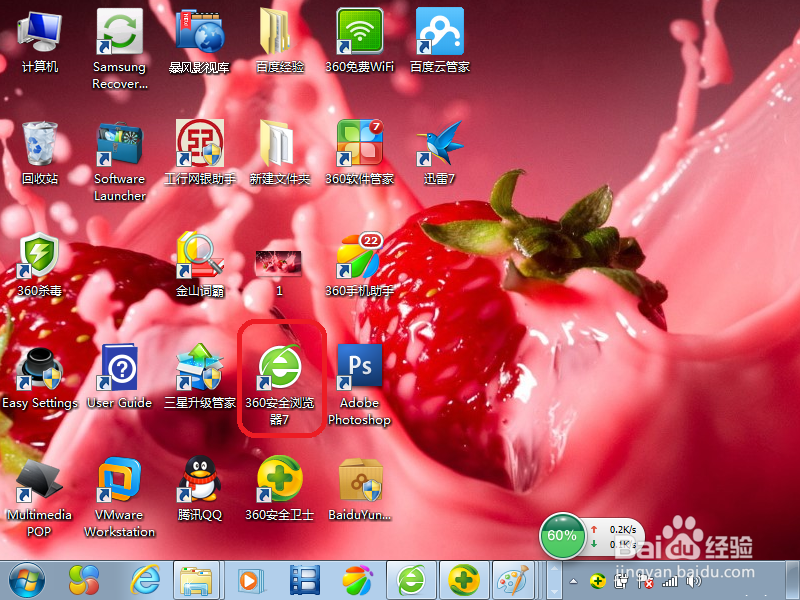Open 360杀毒 antivirus shortcut
Image resolution: width=800 pixels, height=600 pixels.
pos(40,265)
